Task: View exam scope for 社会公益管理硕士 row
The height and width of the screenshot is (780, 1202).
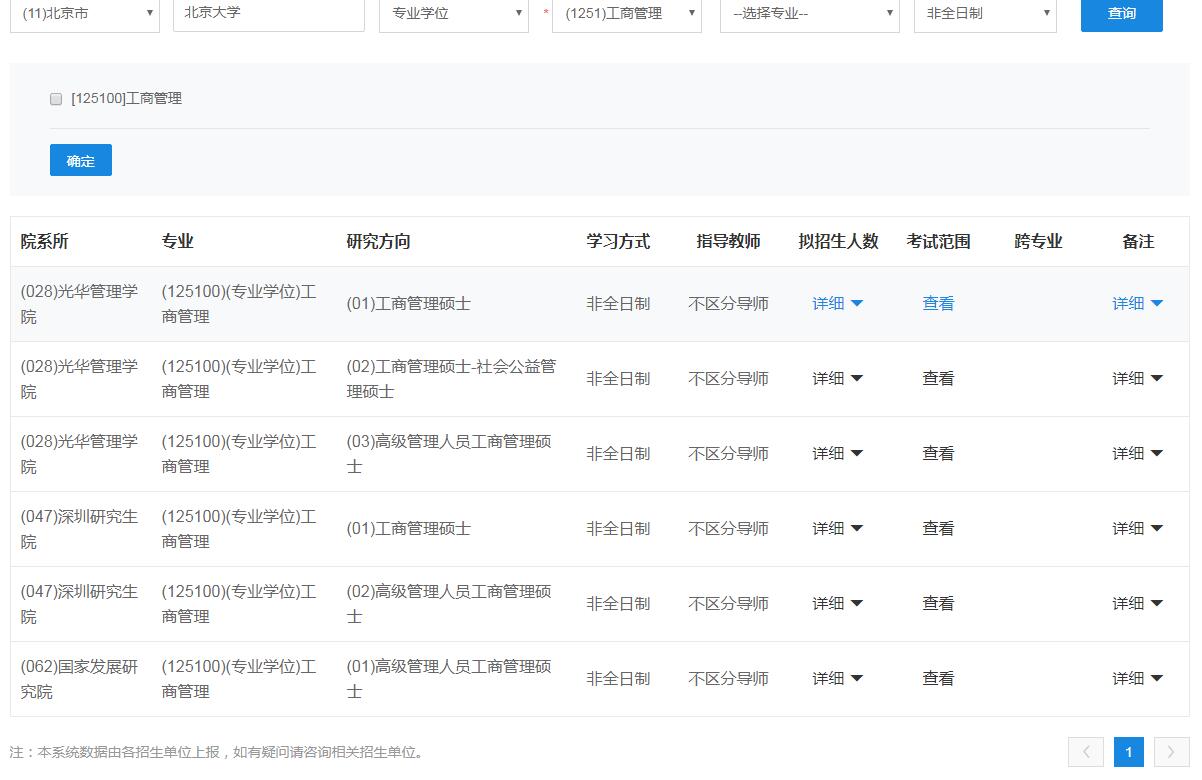Action: [938, 379]
